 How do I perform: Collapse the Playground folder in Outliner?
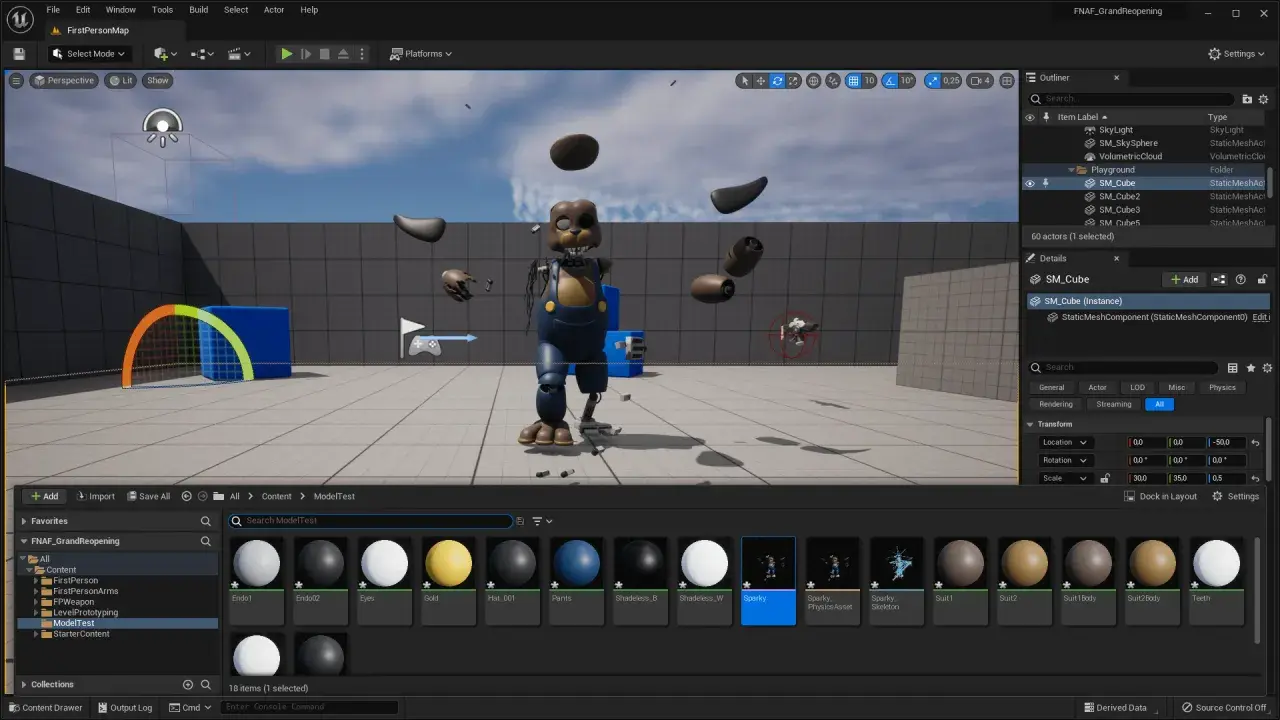1072,170
